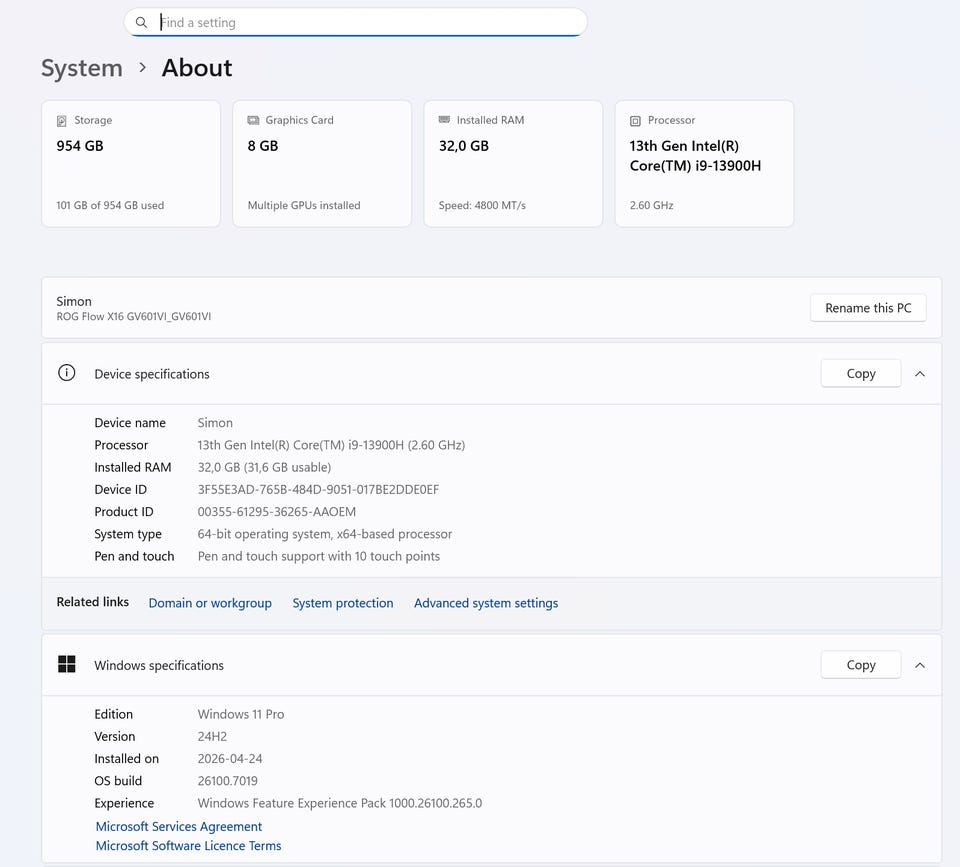Click the search magnifier icon
Viewport: 960px width, 867px height.
coord(141,22)
